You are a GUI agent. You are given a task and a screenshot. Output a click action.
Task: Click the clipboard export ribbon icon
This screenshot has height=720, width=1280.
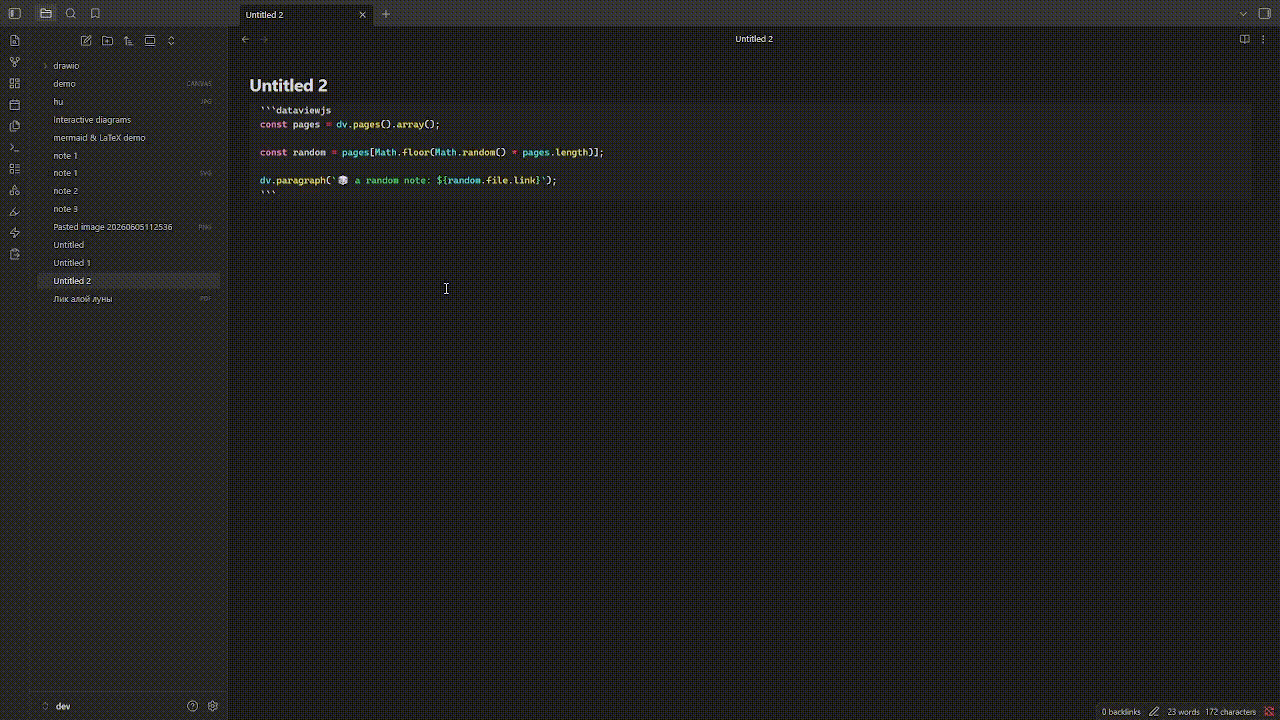coord(14,254)
